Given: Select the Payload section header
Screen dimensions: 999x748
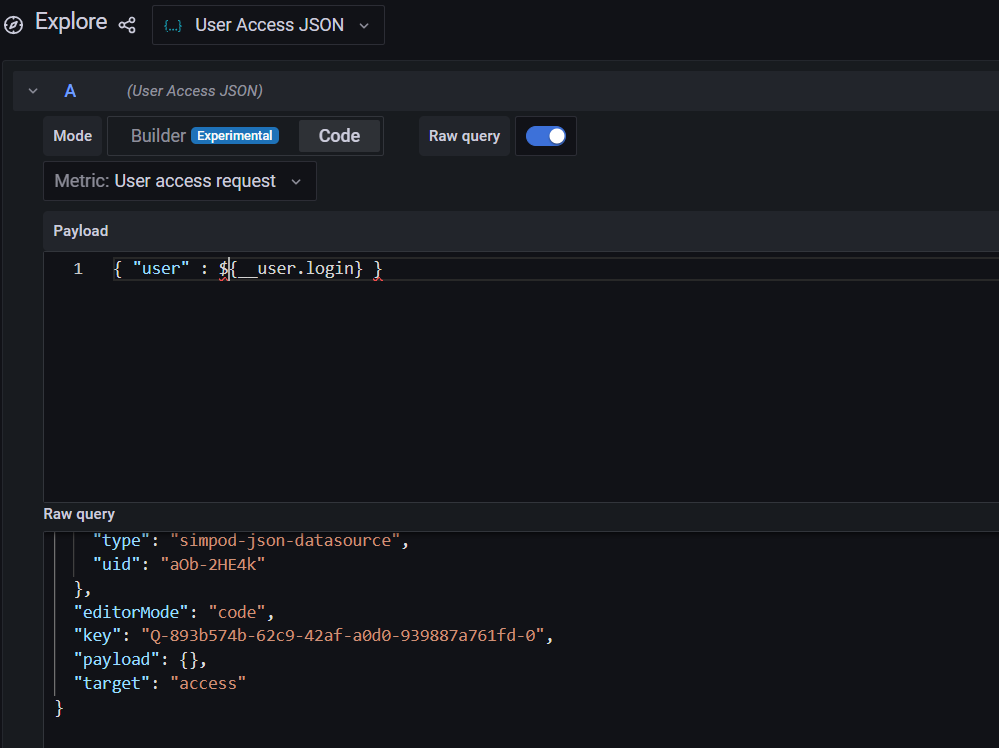Looking at the screenshot, I should [x=80, y=230].
